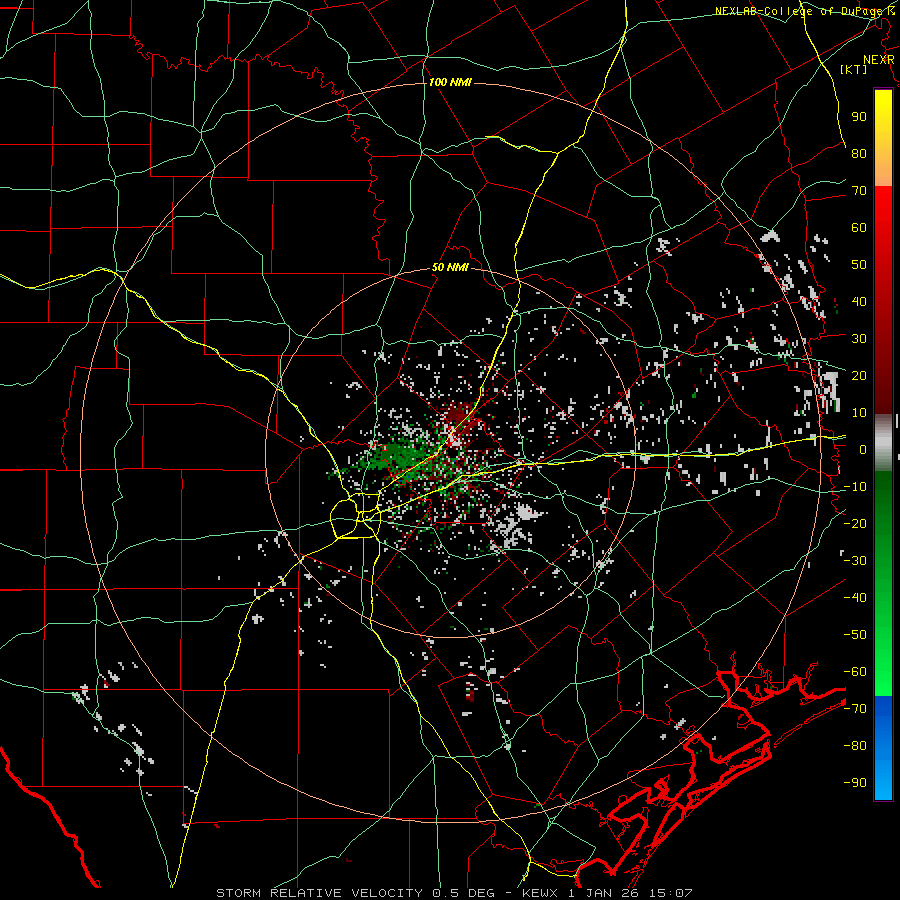
Task: Click the "50 NMI" range ring label
Action: pyautogui.click(x=450, y=267)
